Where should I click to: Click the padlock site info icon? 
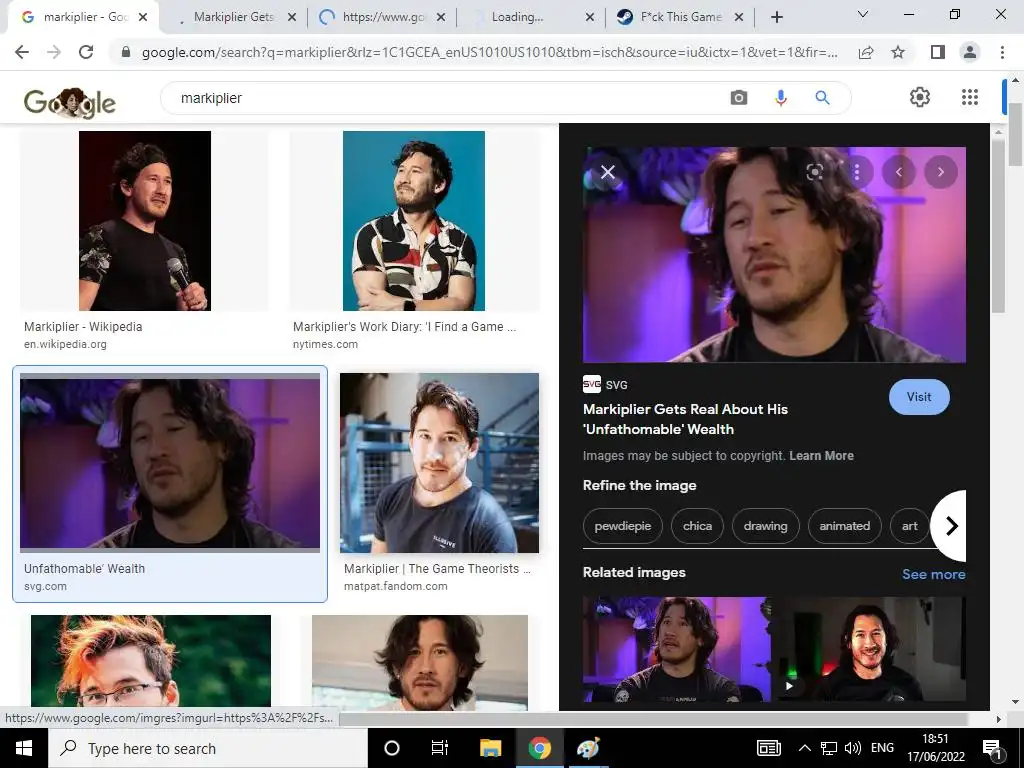[x=126, y=52]
